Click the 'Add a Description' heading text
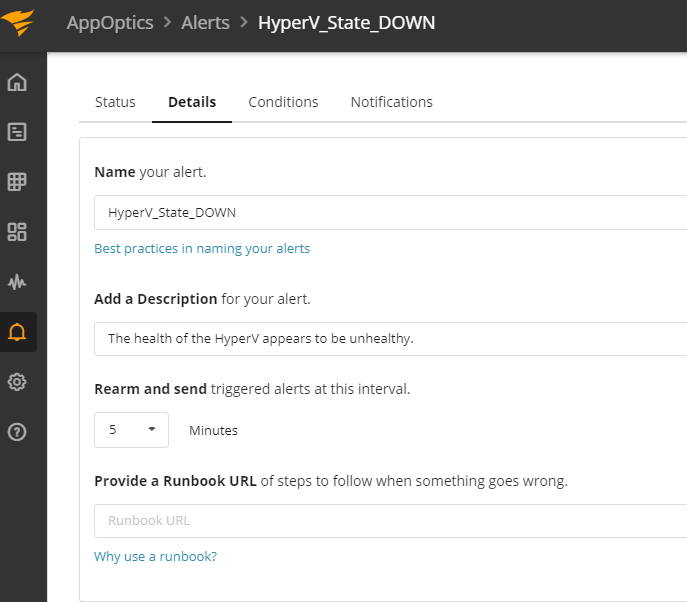The width and height of the screenshot is (687, 602). click(156, 299)
